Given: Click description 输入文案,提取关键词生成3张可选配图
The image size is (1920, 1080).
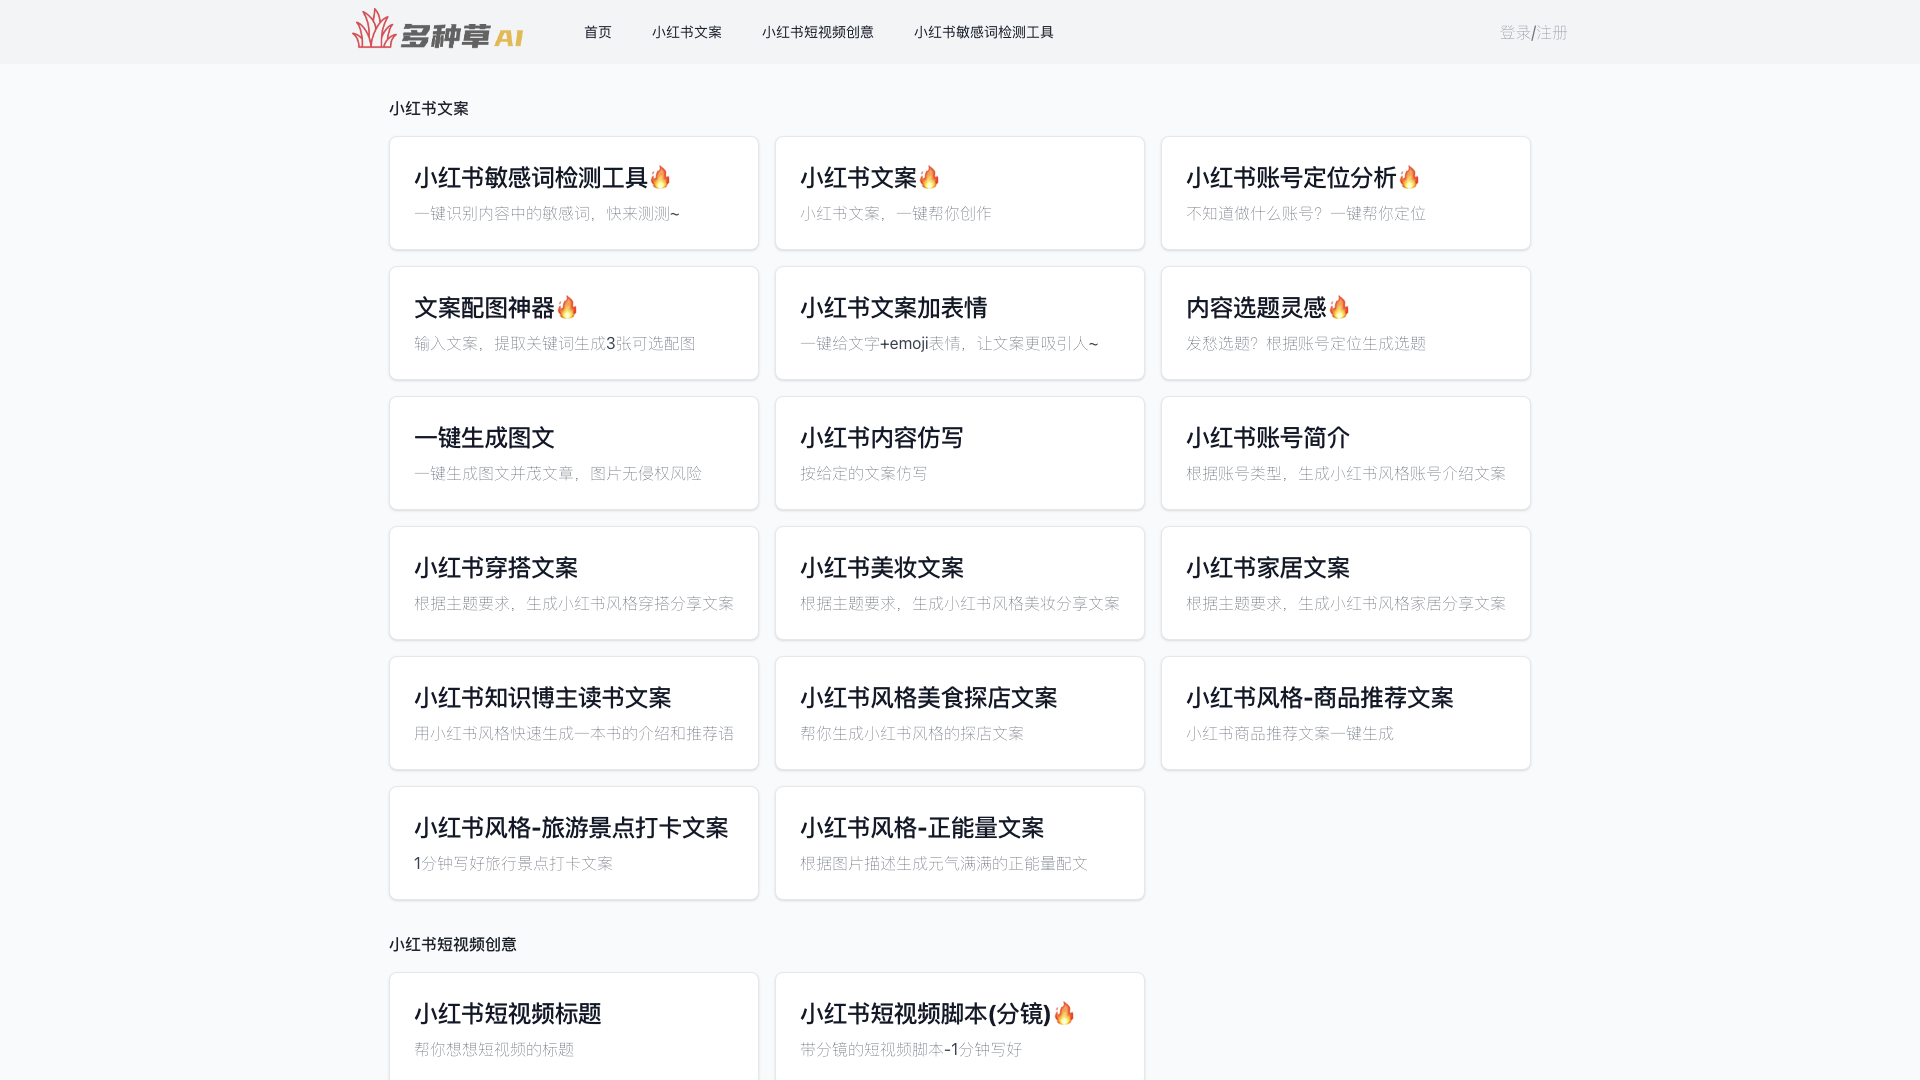Looking at the screenshot, I should point(555,343).
